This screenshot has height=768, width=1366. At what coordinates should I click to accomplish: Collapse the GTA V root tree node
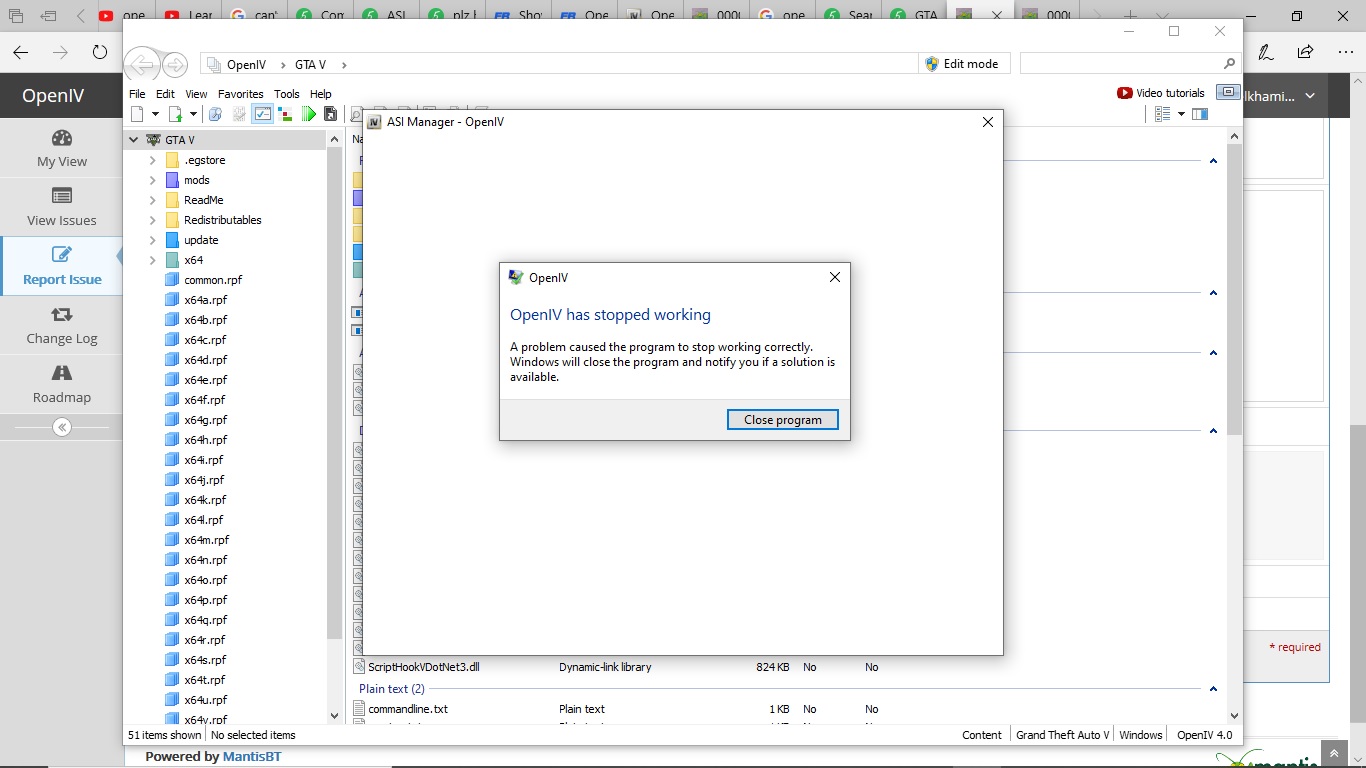click(134, 140)
